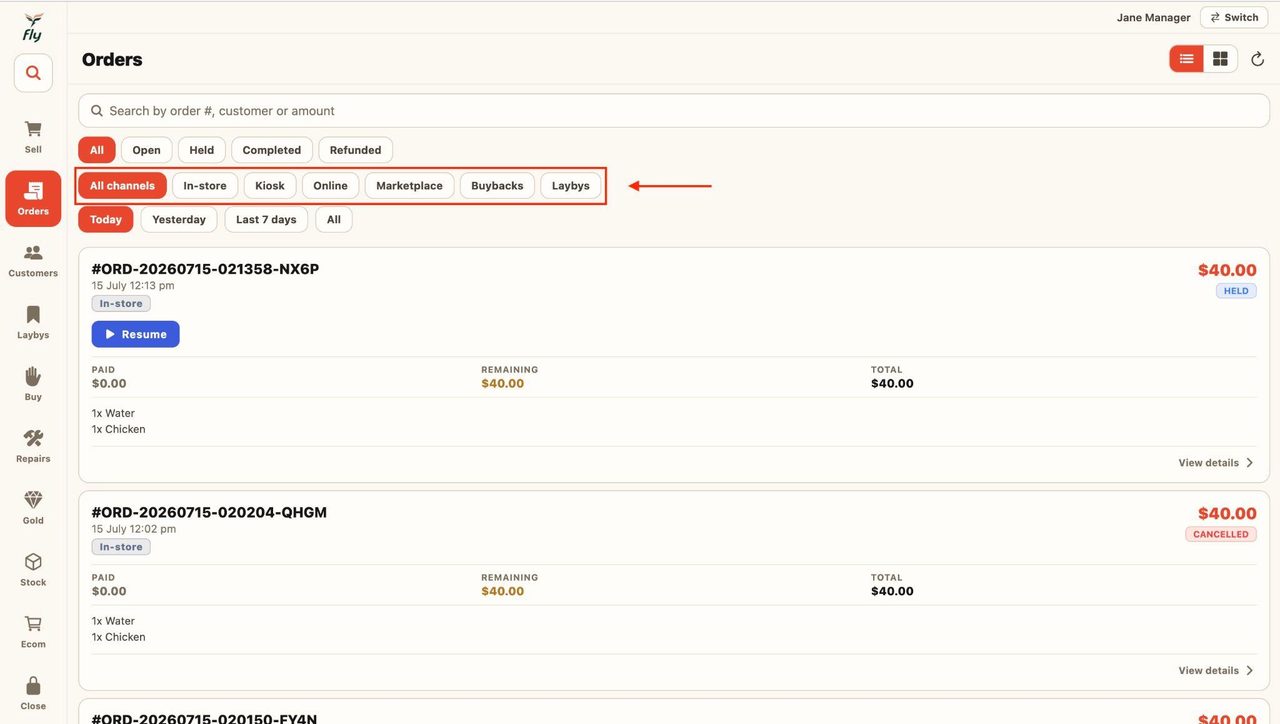Filter by Marketplace channel
The width and height of the screenshot is (1280, 724).
410,186
